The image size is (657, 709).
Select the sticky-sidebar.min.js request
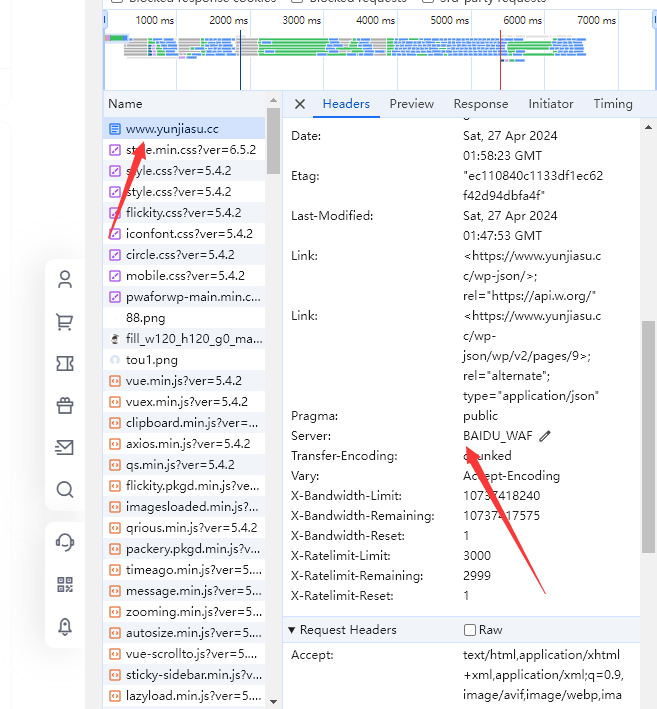tap(184, 675)
